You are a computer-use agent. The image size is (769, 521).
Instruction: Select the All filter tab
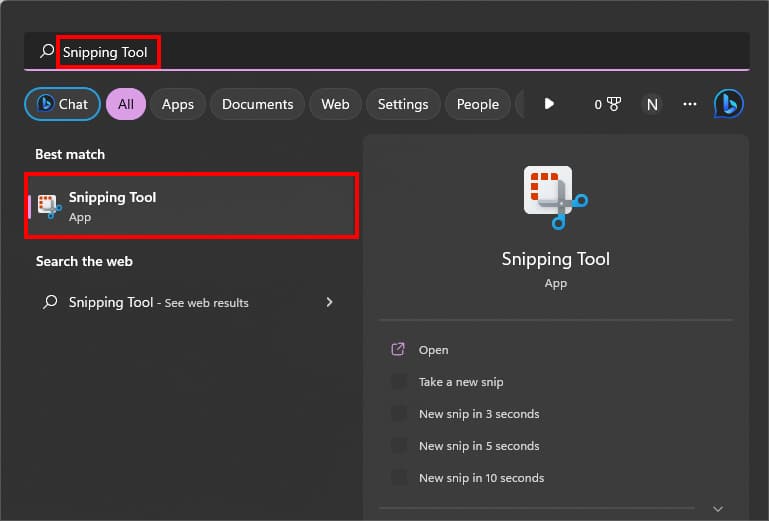click(x=126, y=104)
